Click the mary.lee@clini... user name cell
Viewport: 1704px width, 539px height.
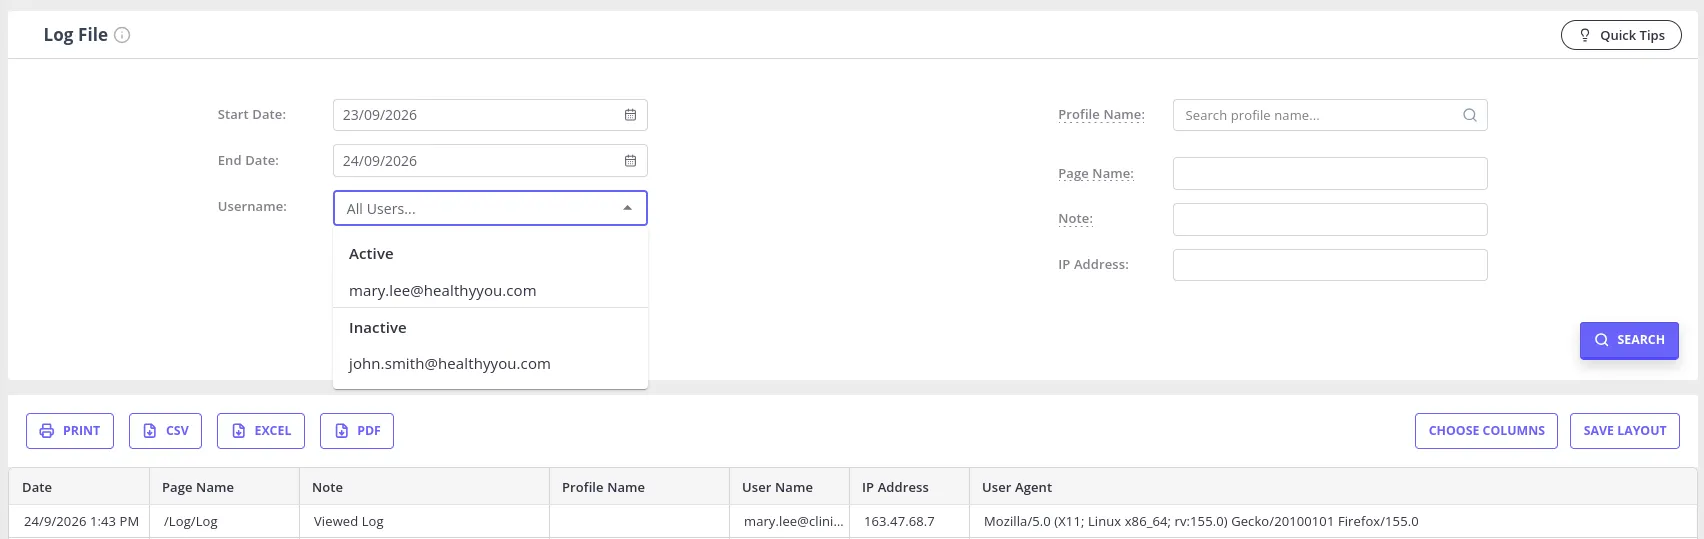pyautogui.click(x=789, y=521)
